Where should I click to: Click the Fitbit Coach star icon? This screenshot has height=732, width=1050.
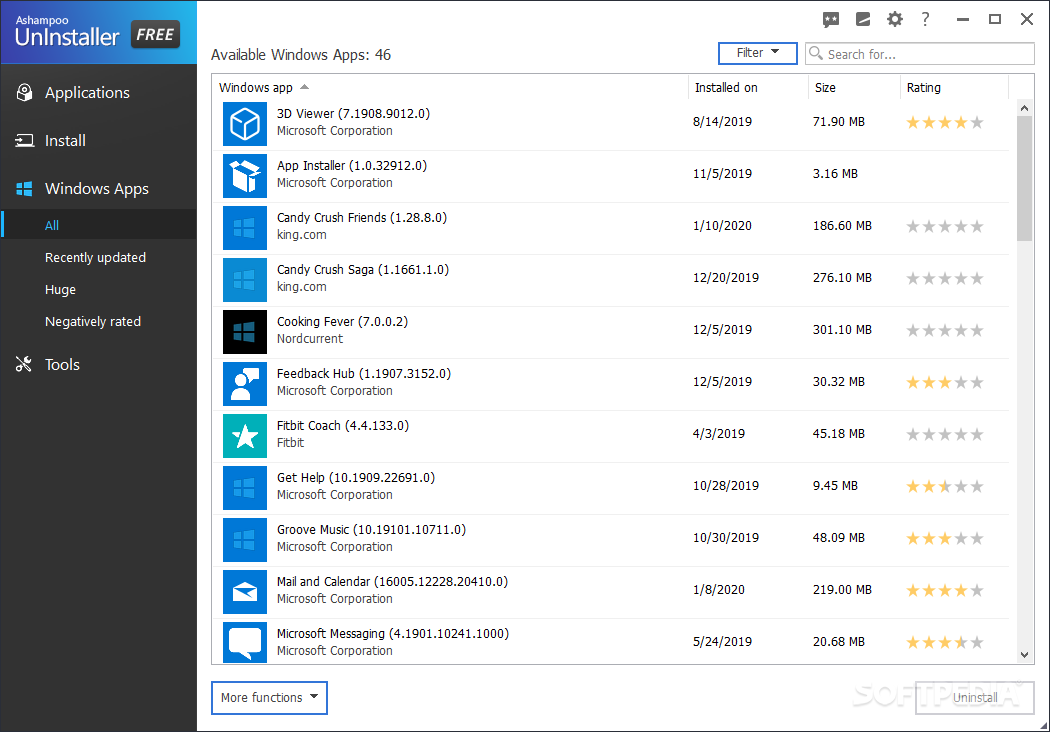pyautogui.click(x=244, y=436)
